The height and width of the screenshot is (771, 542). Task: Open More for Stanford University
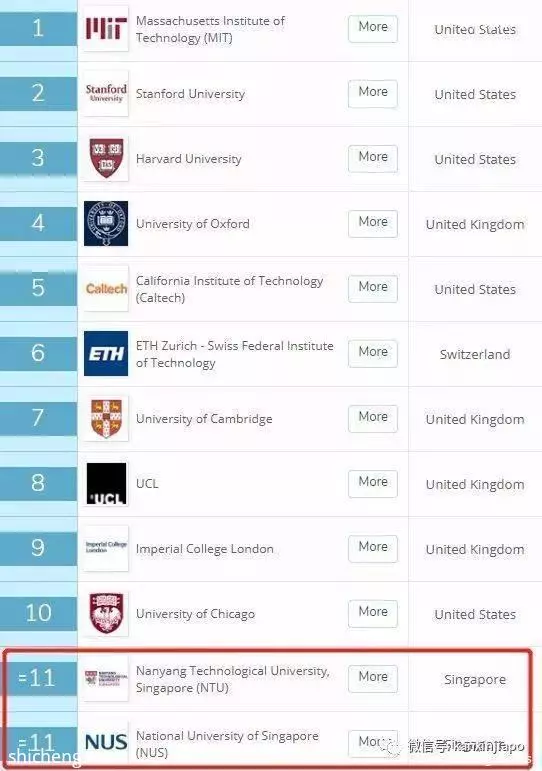[x=373, y=93]
